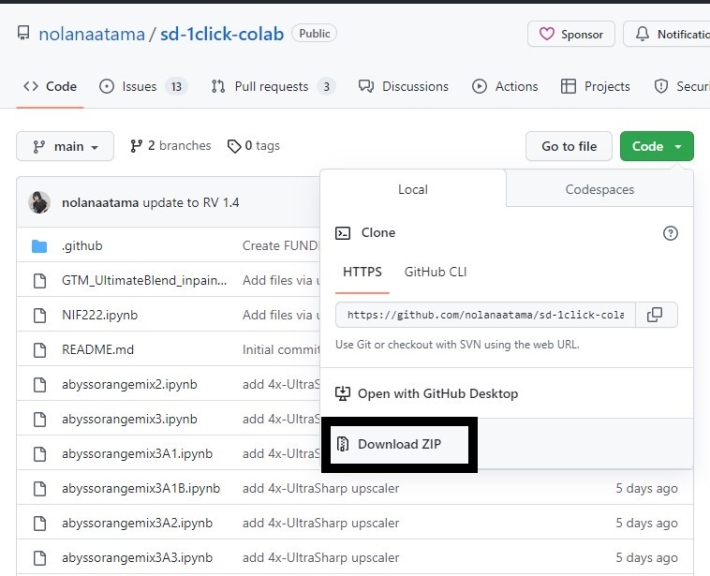
Task: Click the Sponsor heart button
Action: [x=571, y=34]
